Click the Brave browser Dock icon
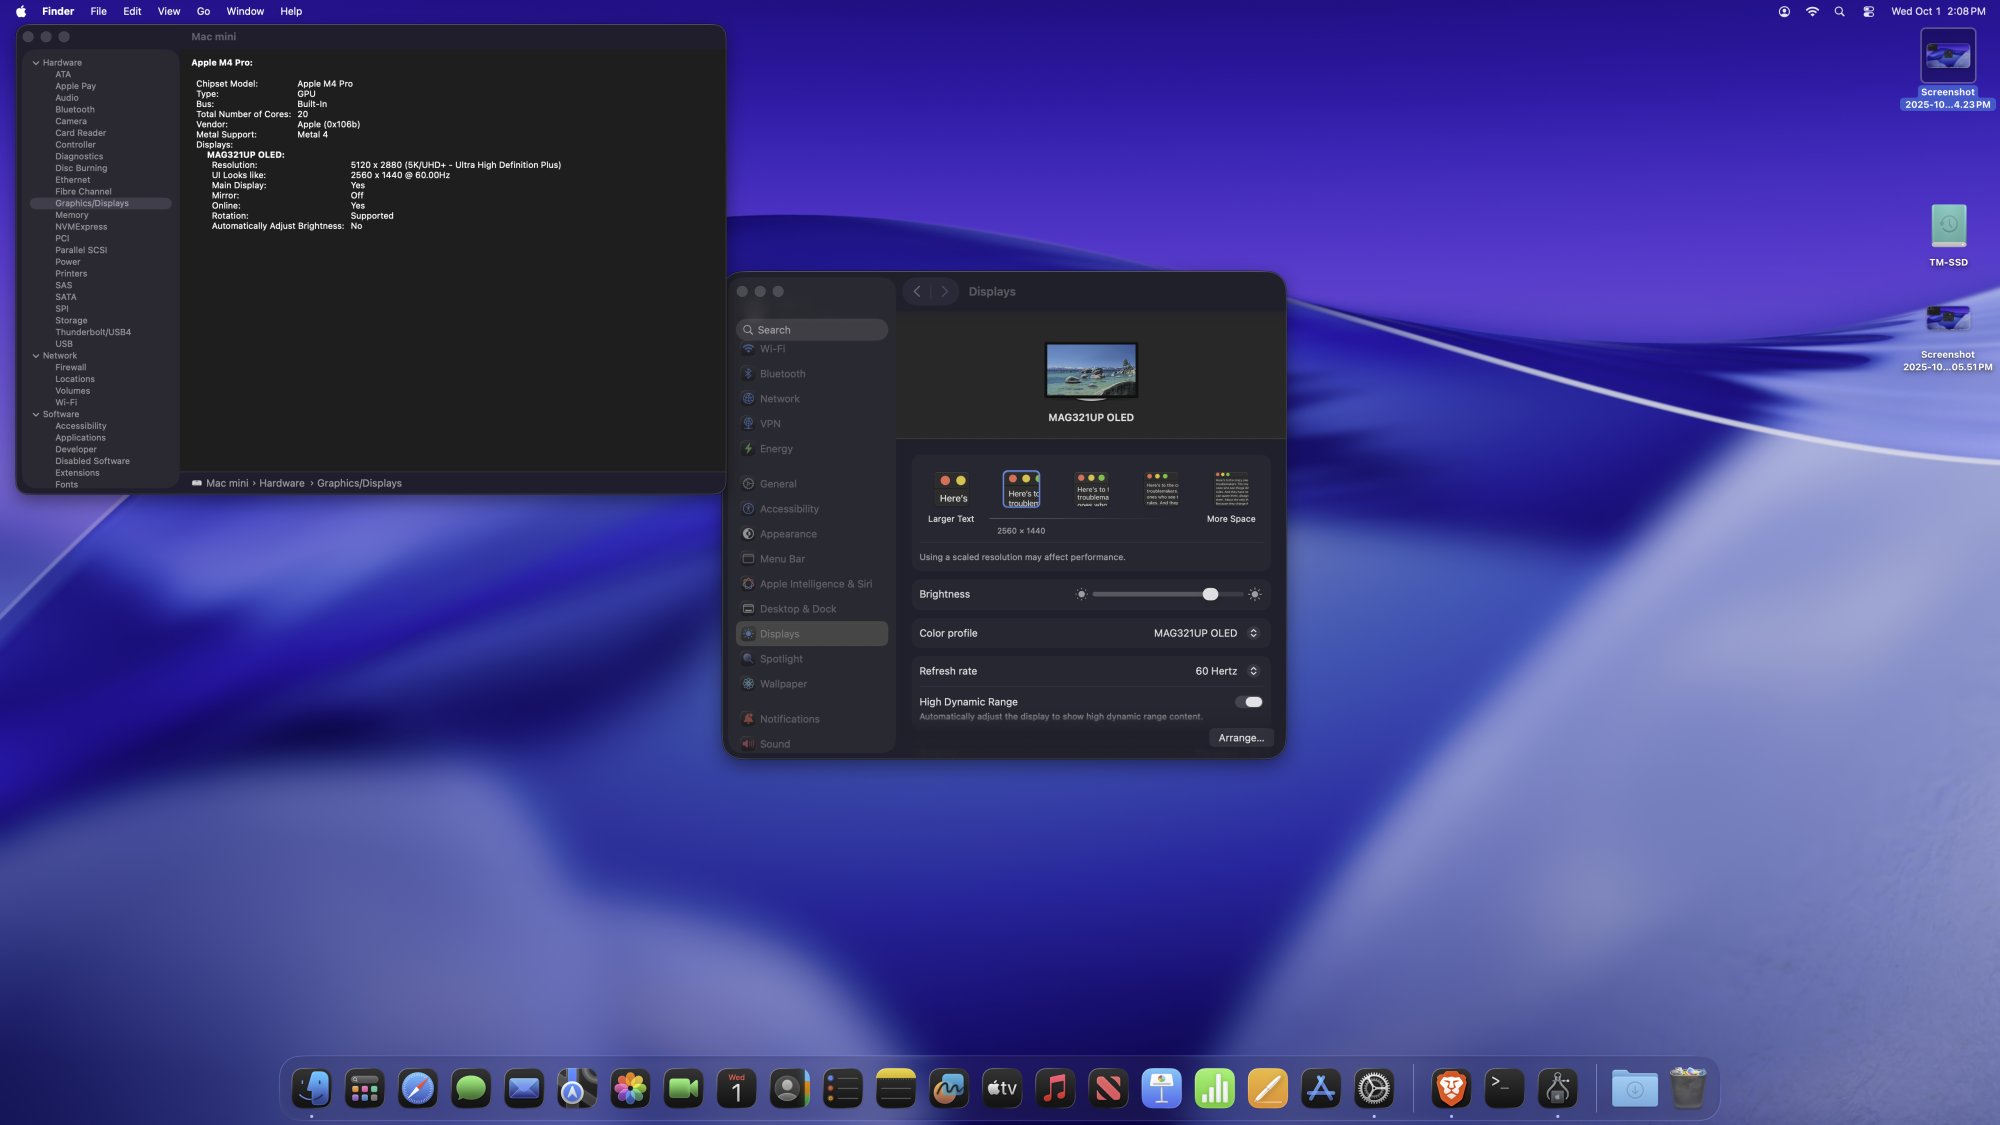This screenshot has height=1125, width=2000. click(x=1451, y=1088)
